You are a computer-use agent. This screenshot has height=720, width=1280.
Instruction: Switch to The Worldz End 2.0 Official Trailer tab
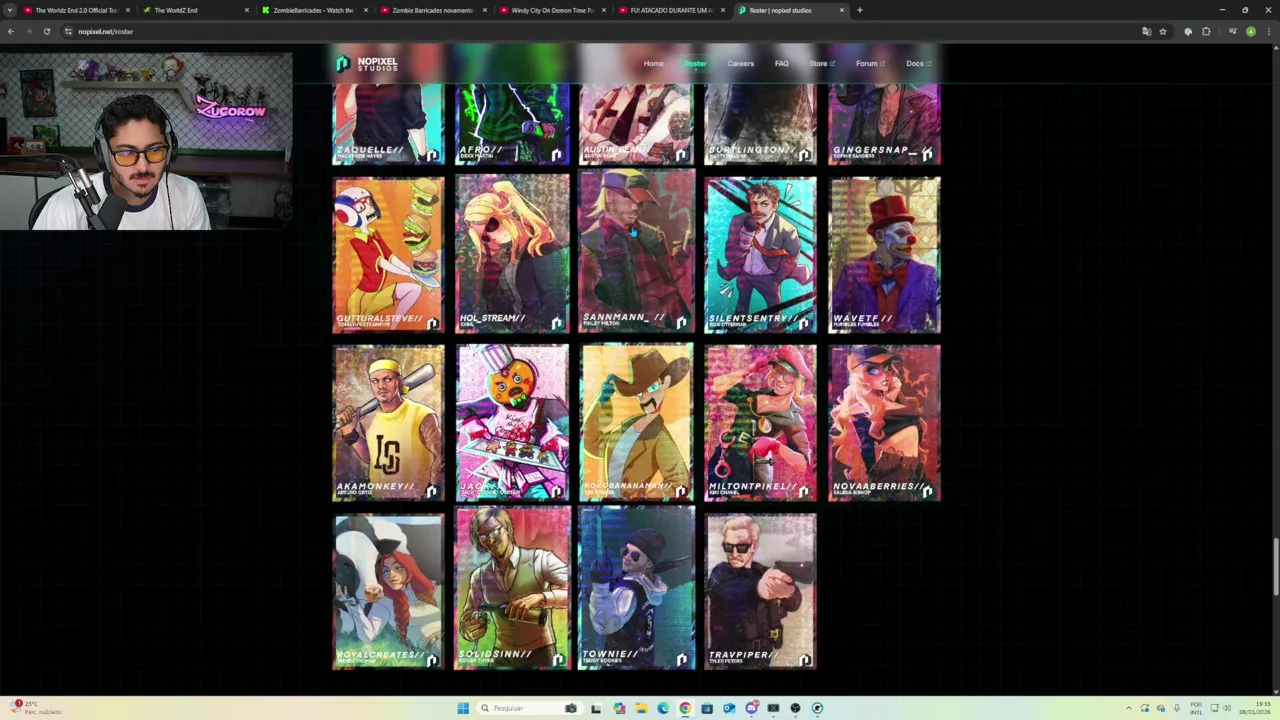pyautogui.click(x=76, y=10)
